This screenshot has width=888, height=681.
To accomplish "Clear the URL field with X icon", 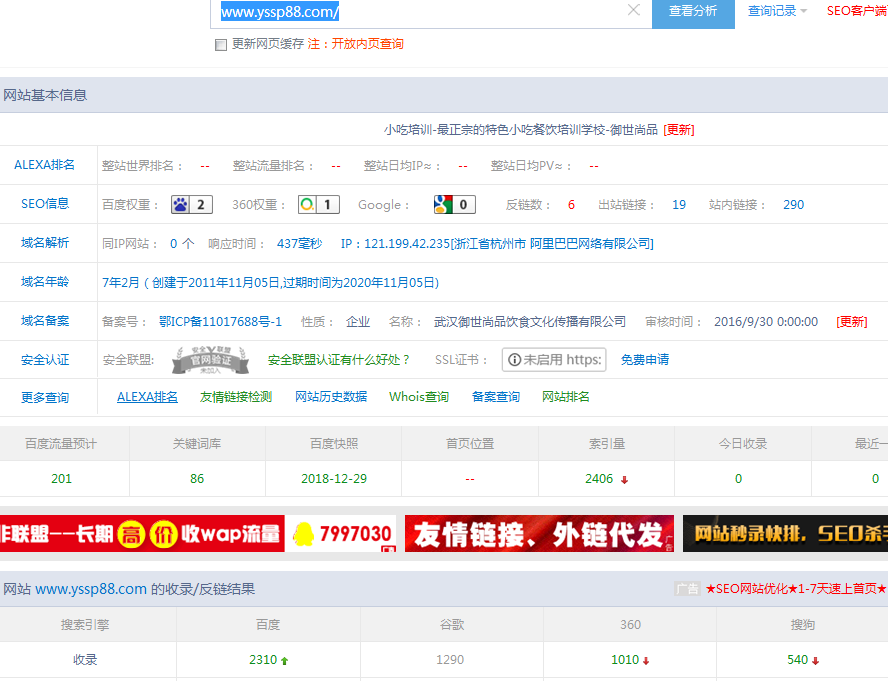I will [633, 11].
